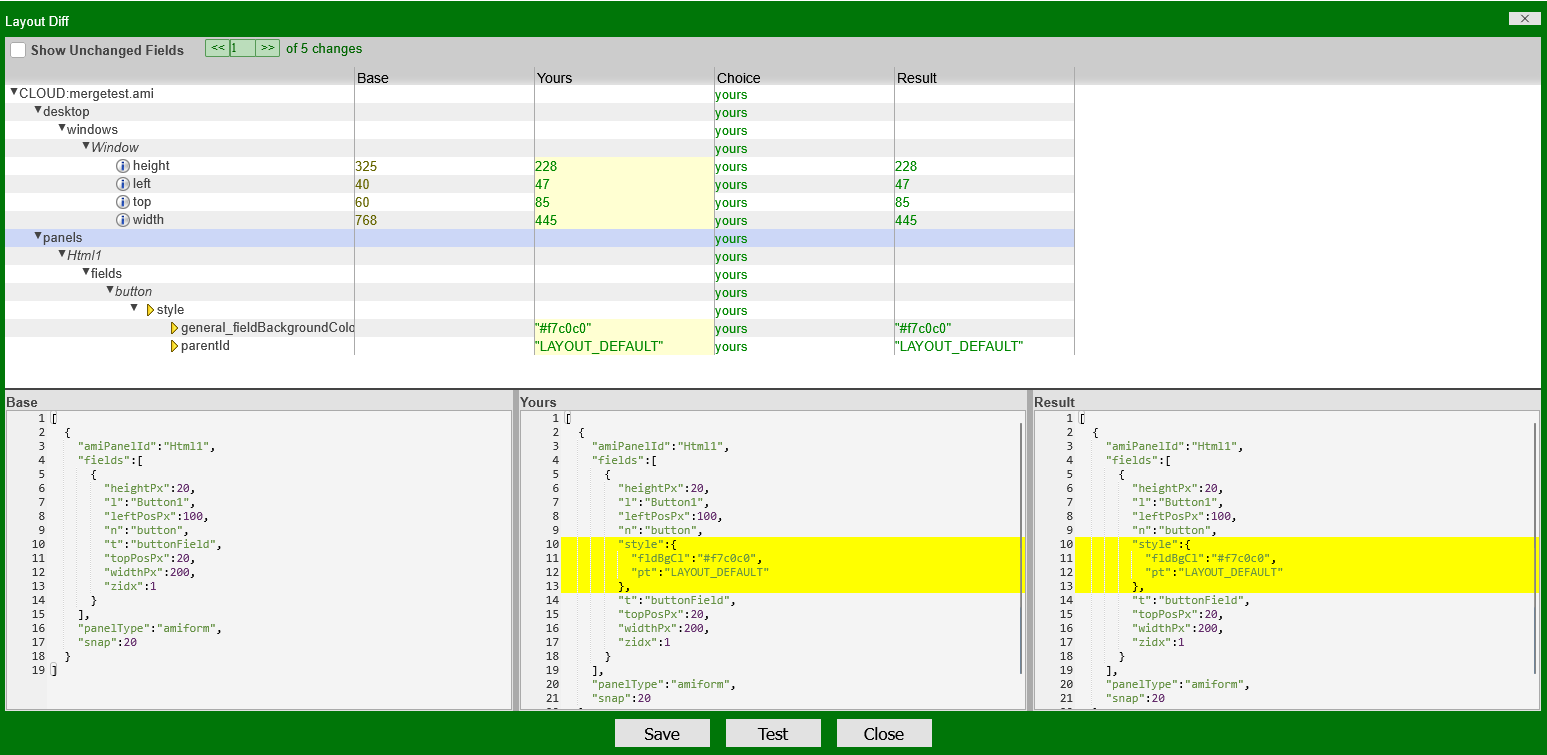Click yellow arrow beside parentId

175,346
